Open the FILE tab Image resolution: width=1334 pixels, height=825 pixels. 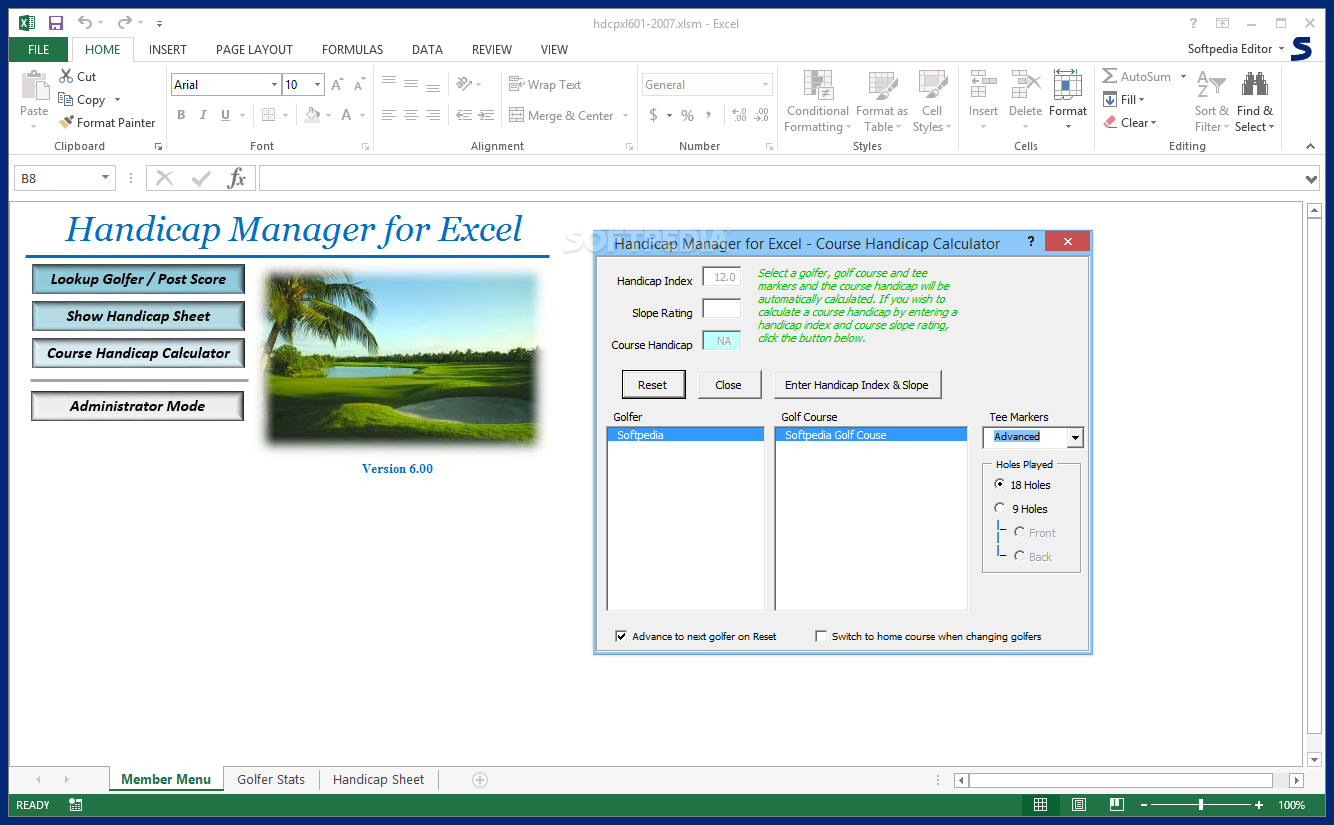[x=39, y=49]
